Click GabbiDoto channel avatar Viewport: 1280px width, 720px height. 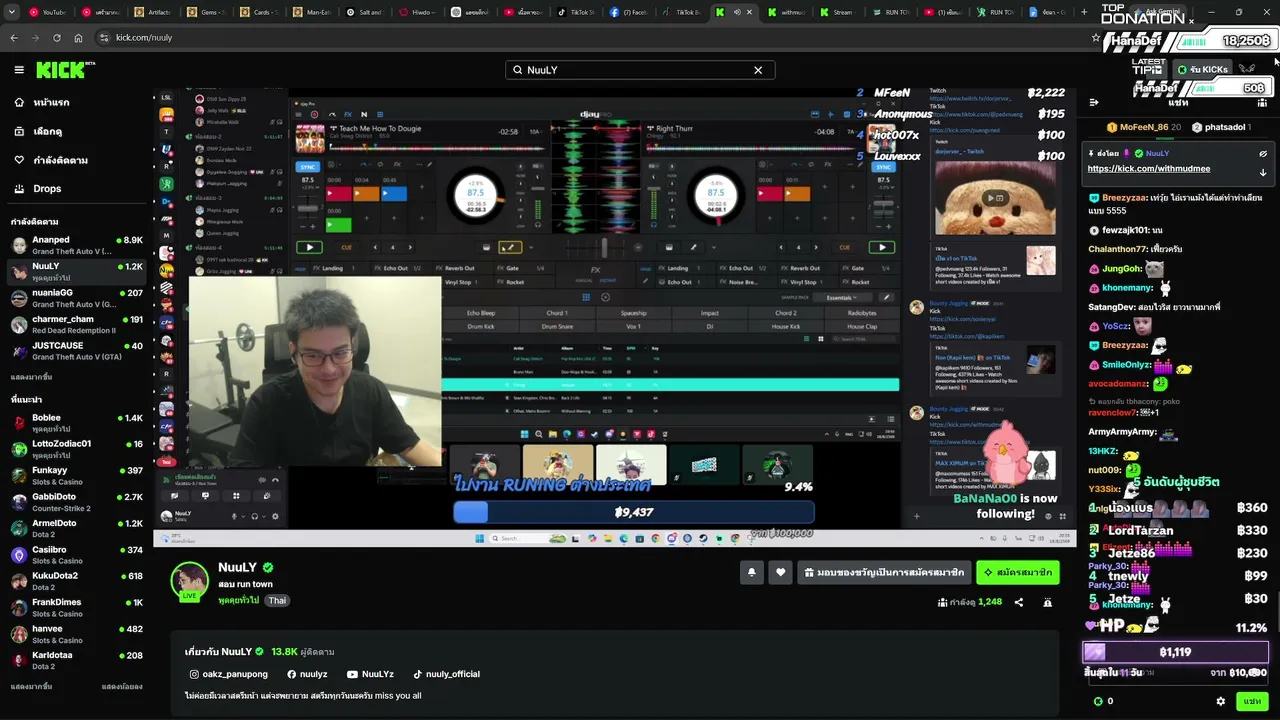pyautogui.click(x=19, y=502)
